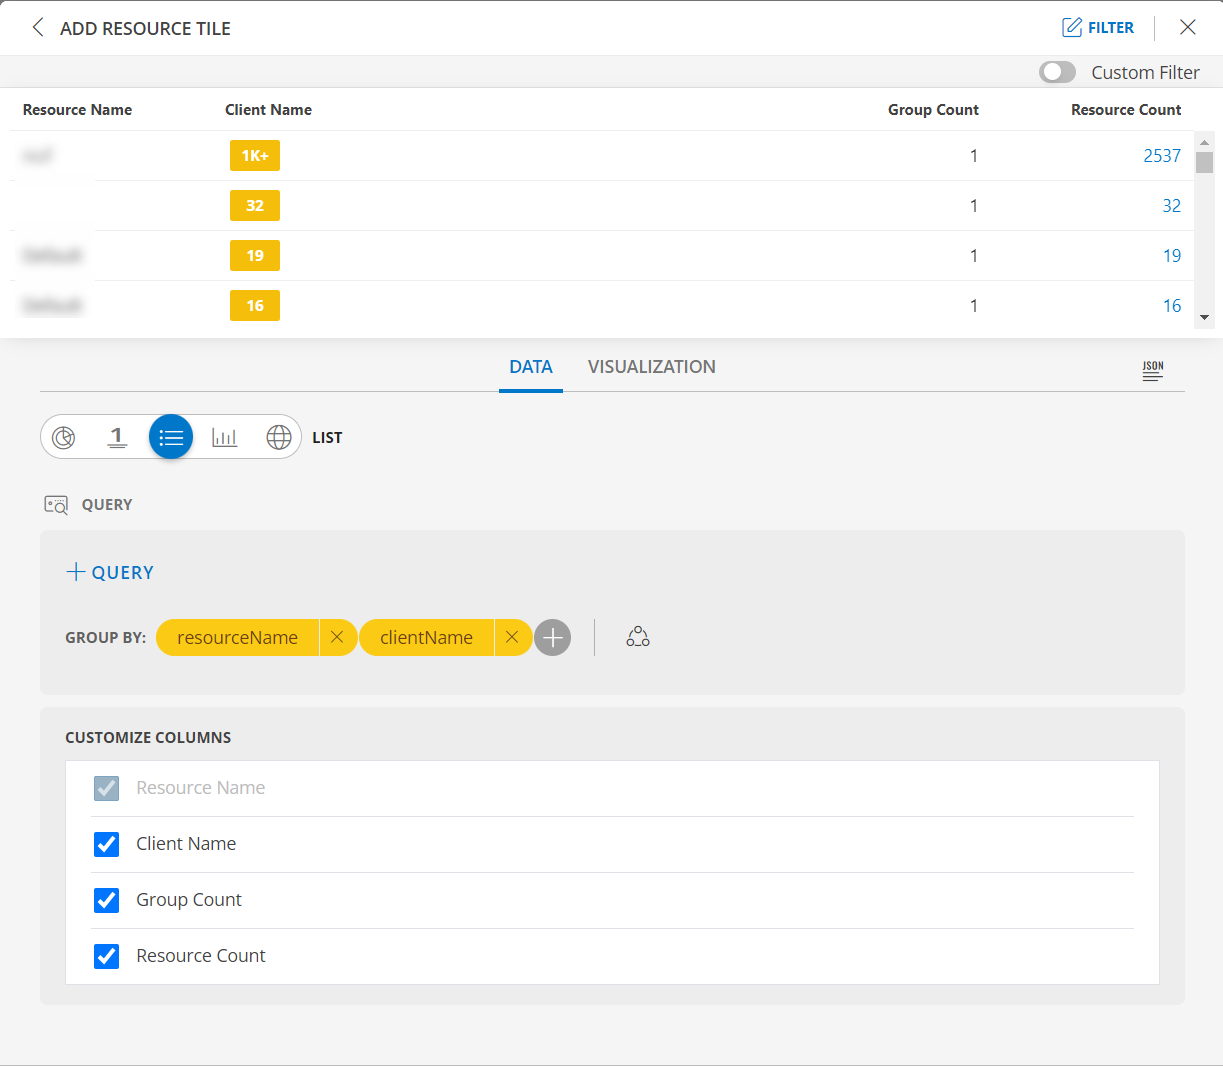Switch to the VISUALIZATION tab

tap(652, 367)
